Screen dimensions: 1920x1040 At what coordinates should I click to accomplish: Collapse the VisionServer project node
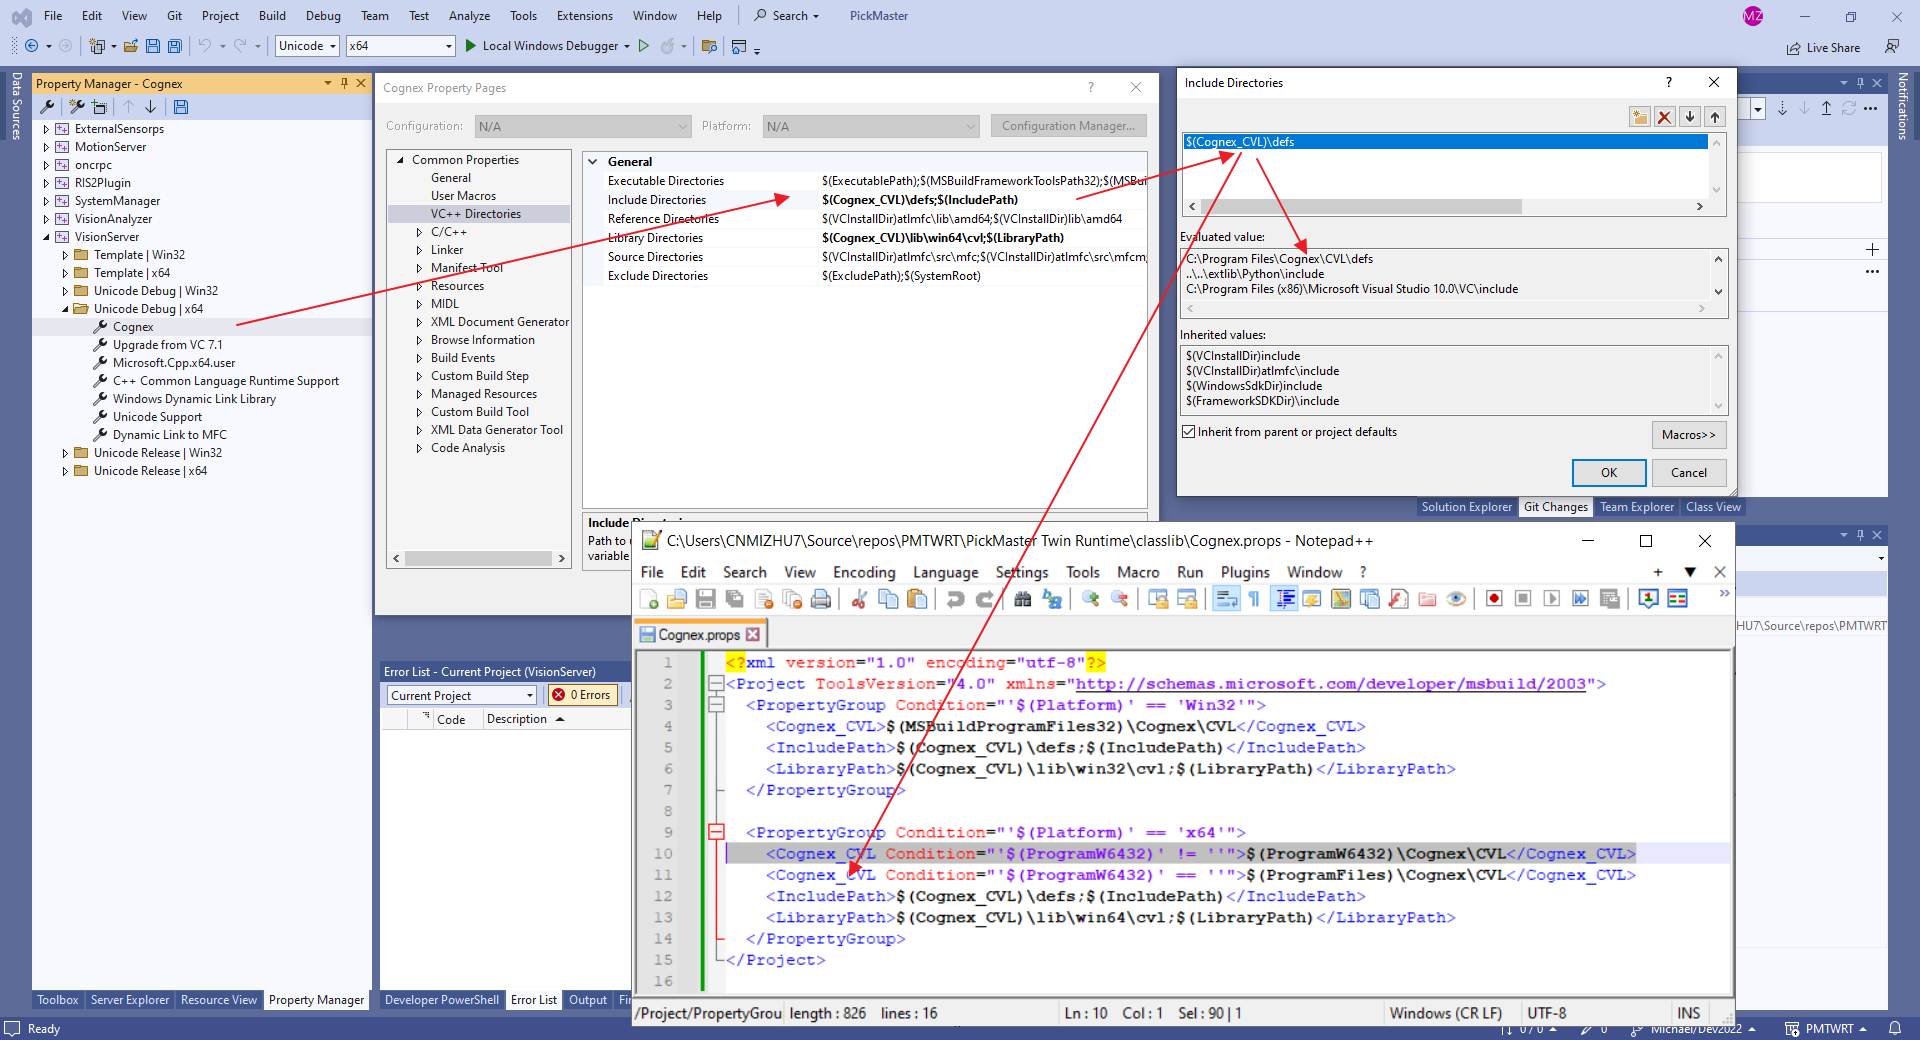[x=46, y=237]
